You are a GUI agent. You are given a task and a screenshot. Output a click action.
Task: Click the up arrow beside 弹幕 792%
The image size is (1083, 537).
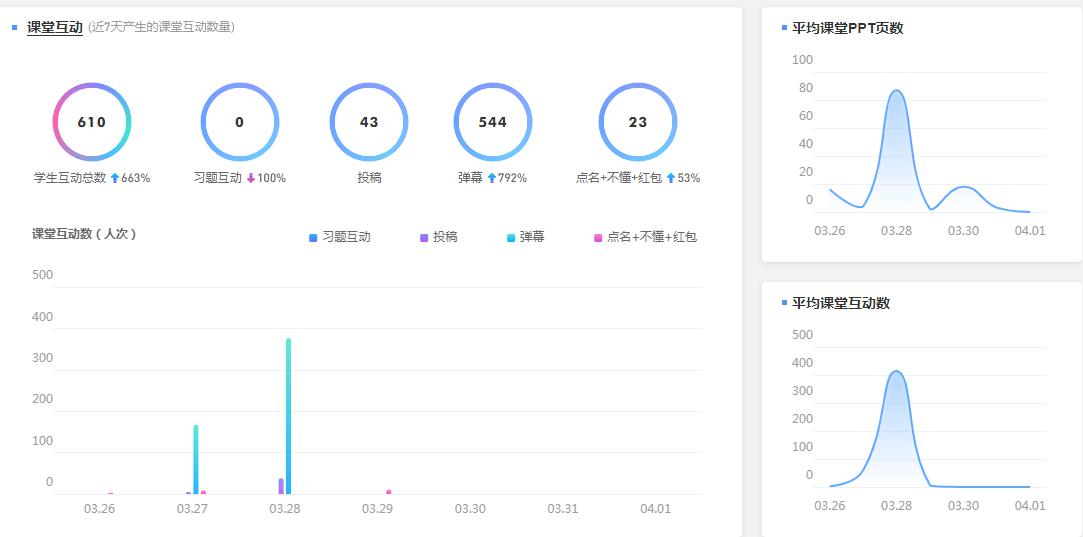click(x=492, y=178)
